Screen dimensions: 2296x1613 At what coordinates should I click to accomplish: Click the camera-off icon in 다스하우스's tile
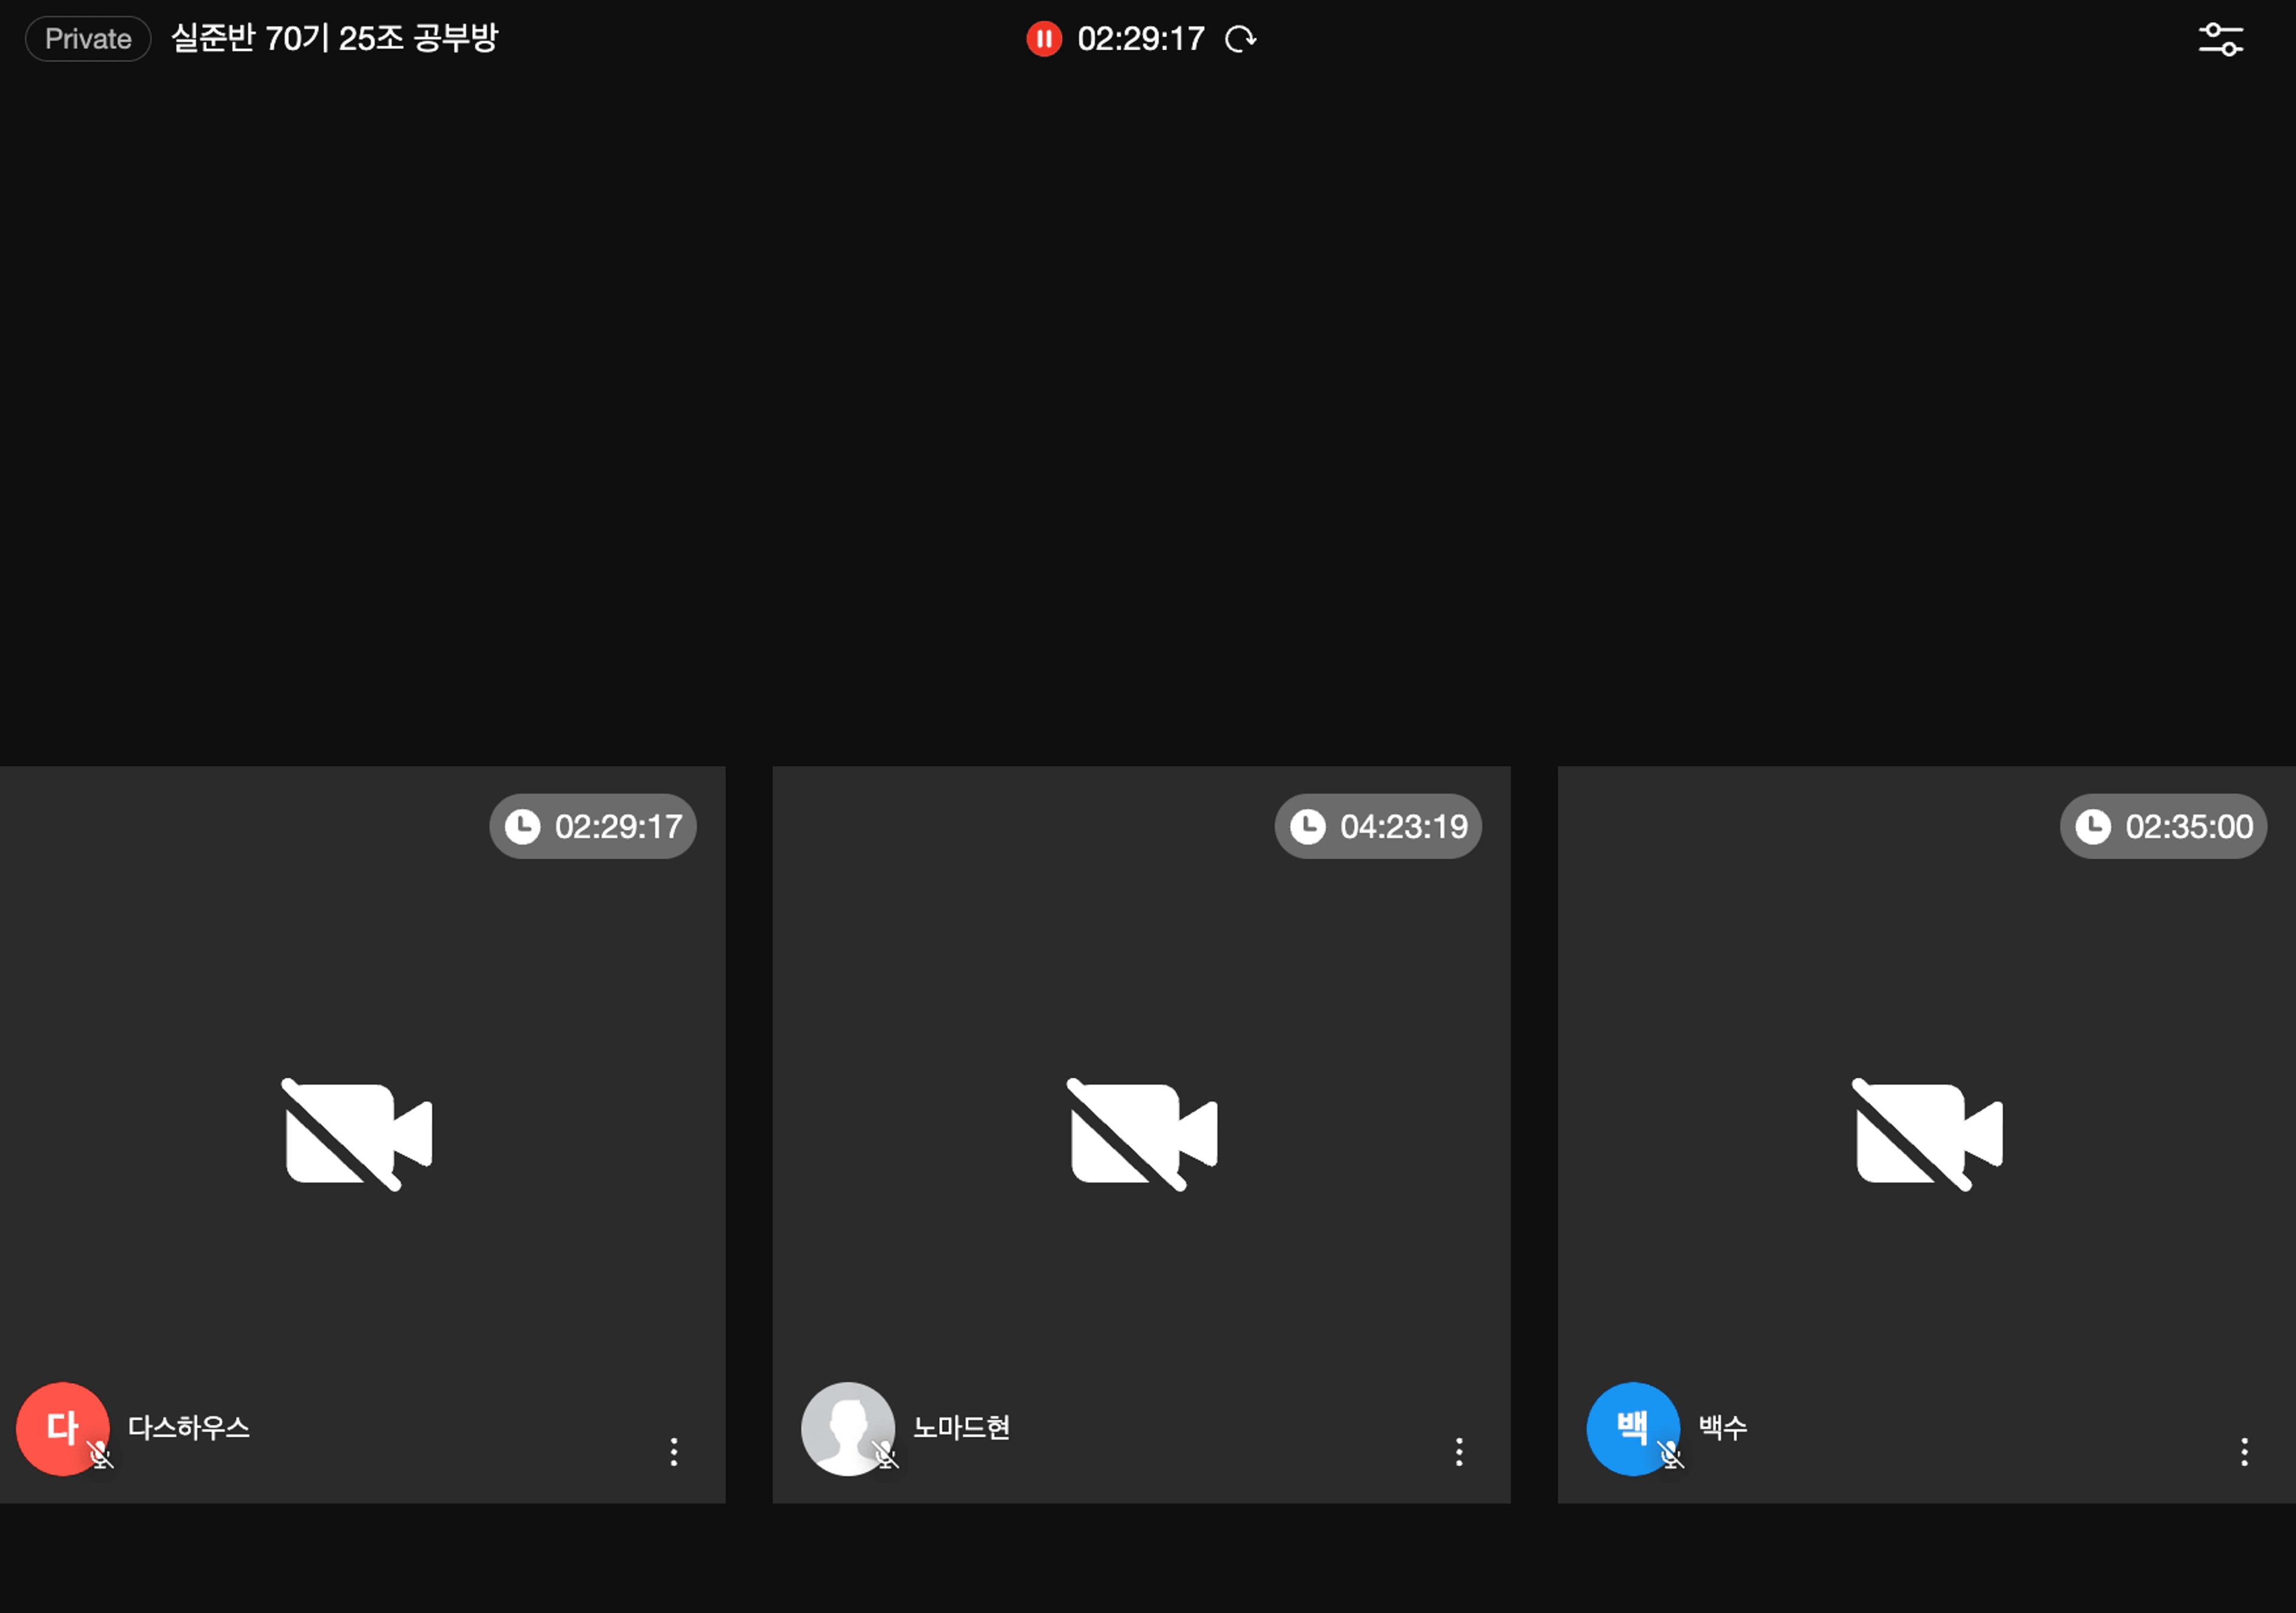click(357, 1134)
